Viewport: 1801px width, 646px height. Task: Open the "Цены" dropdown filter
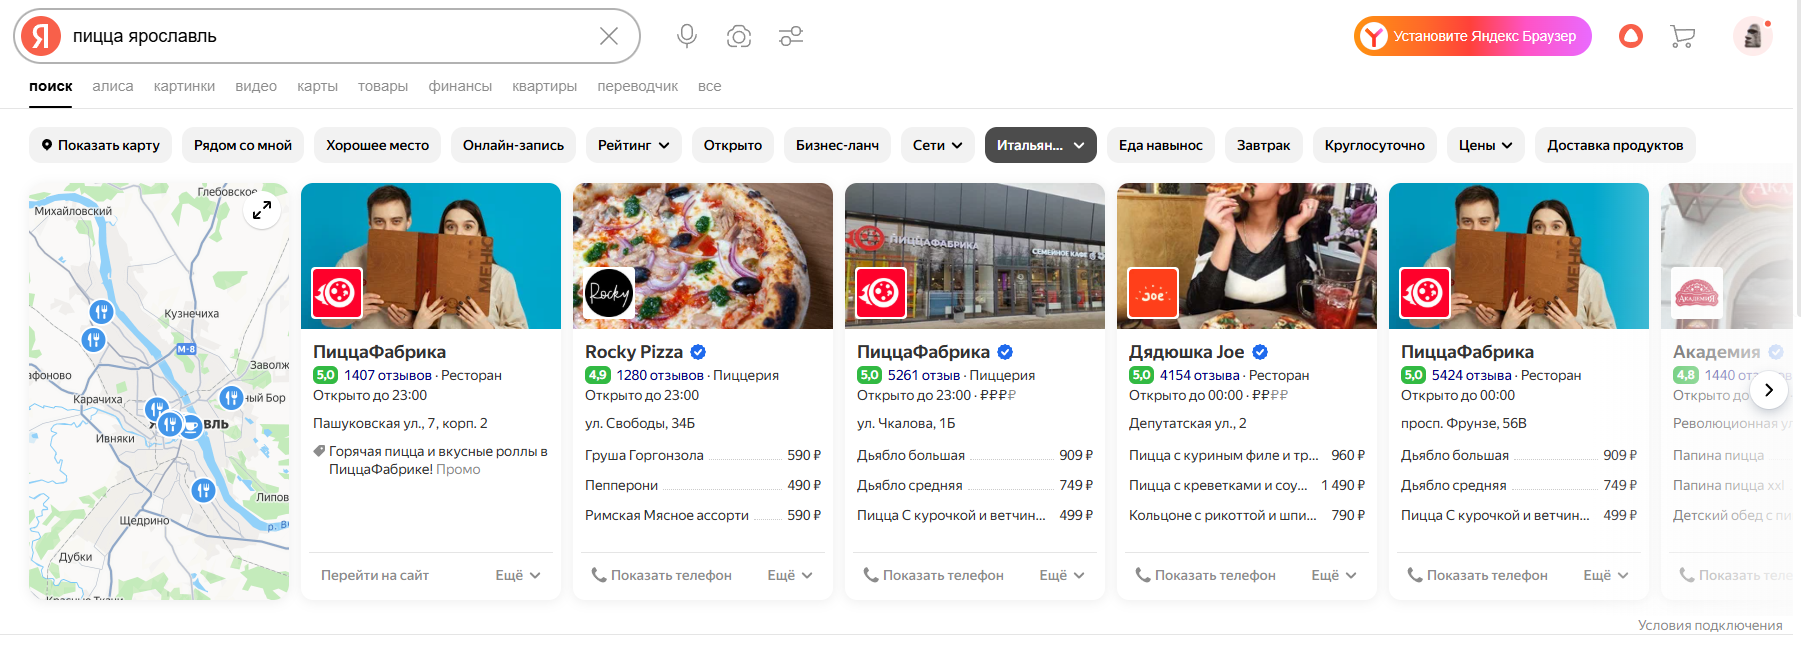[x=1485, y=145]
